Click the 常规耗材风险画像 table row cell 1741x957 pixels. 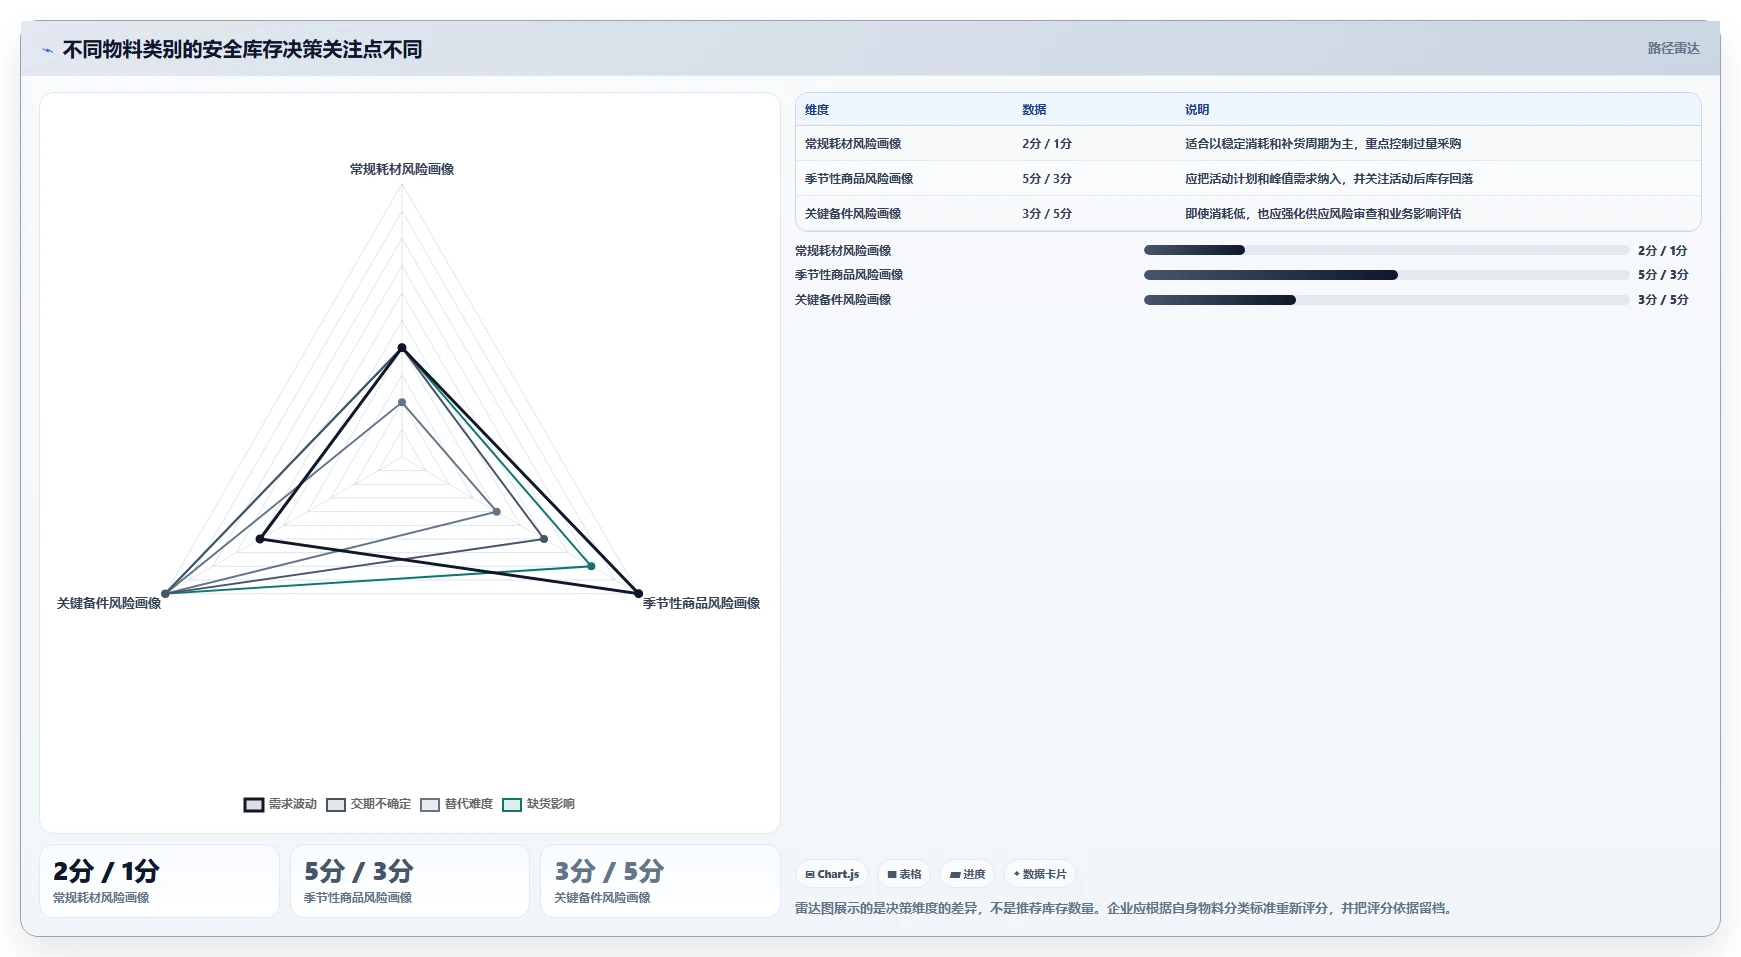[x=853, y=144]
